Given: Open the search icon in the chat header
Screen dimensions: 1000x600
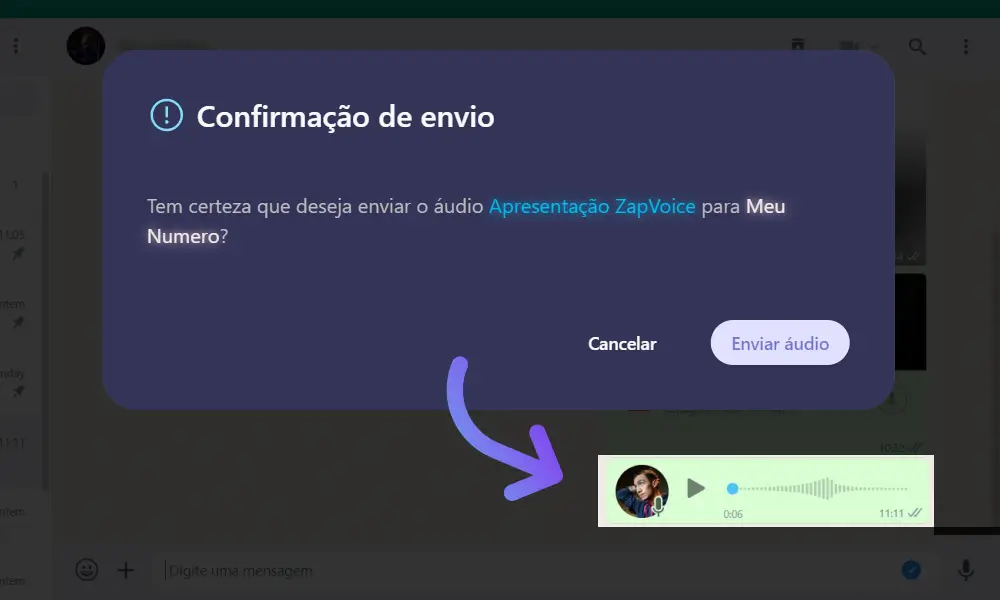Looking at the screenshot, I should (x=917, y=47).
